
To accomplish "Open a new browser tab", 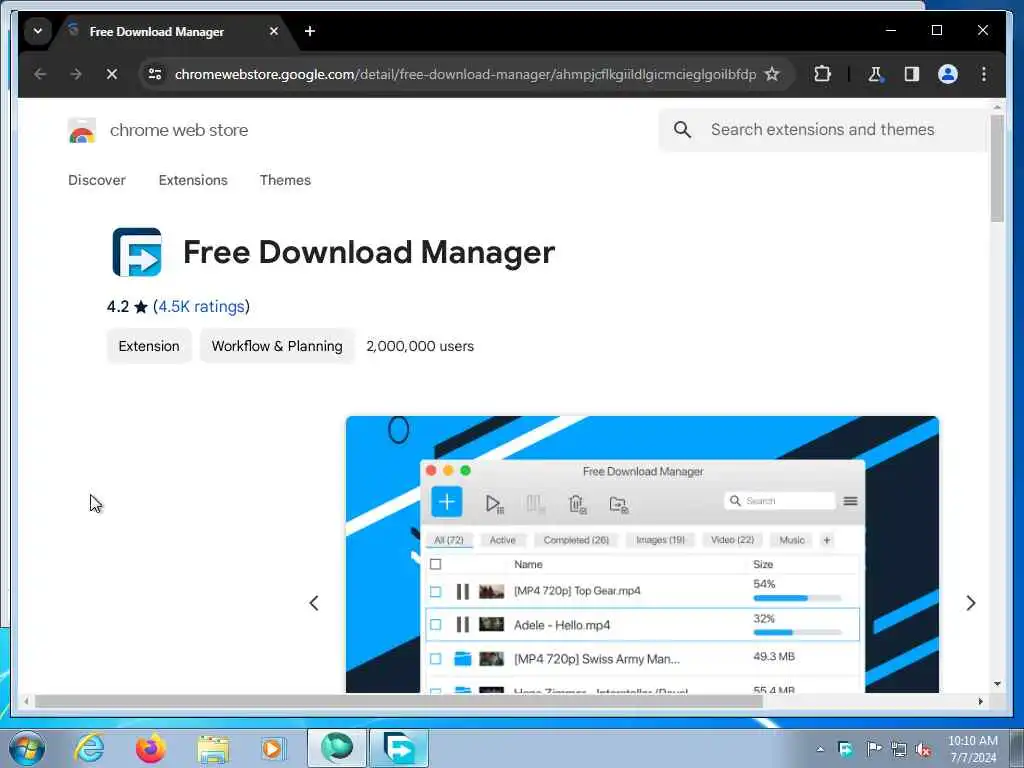I will [310, 31].
